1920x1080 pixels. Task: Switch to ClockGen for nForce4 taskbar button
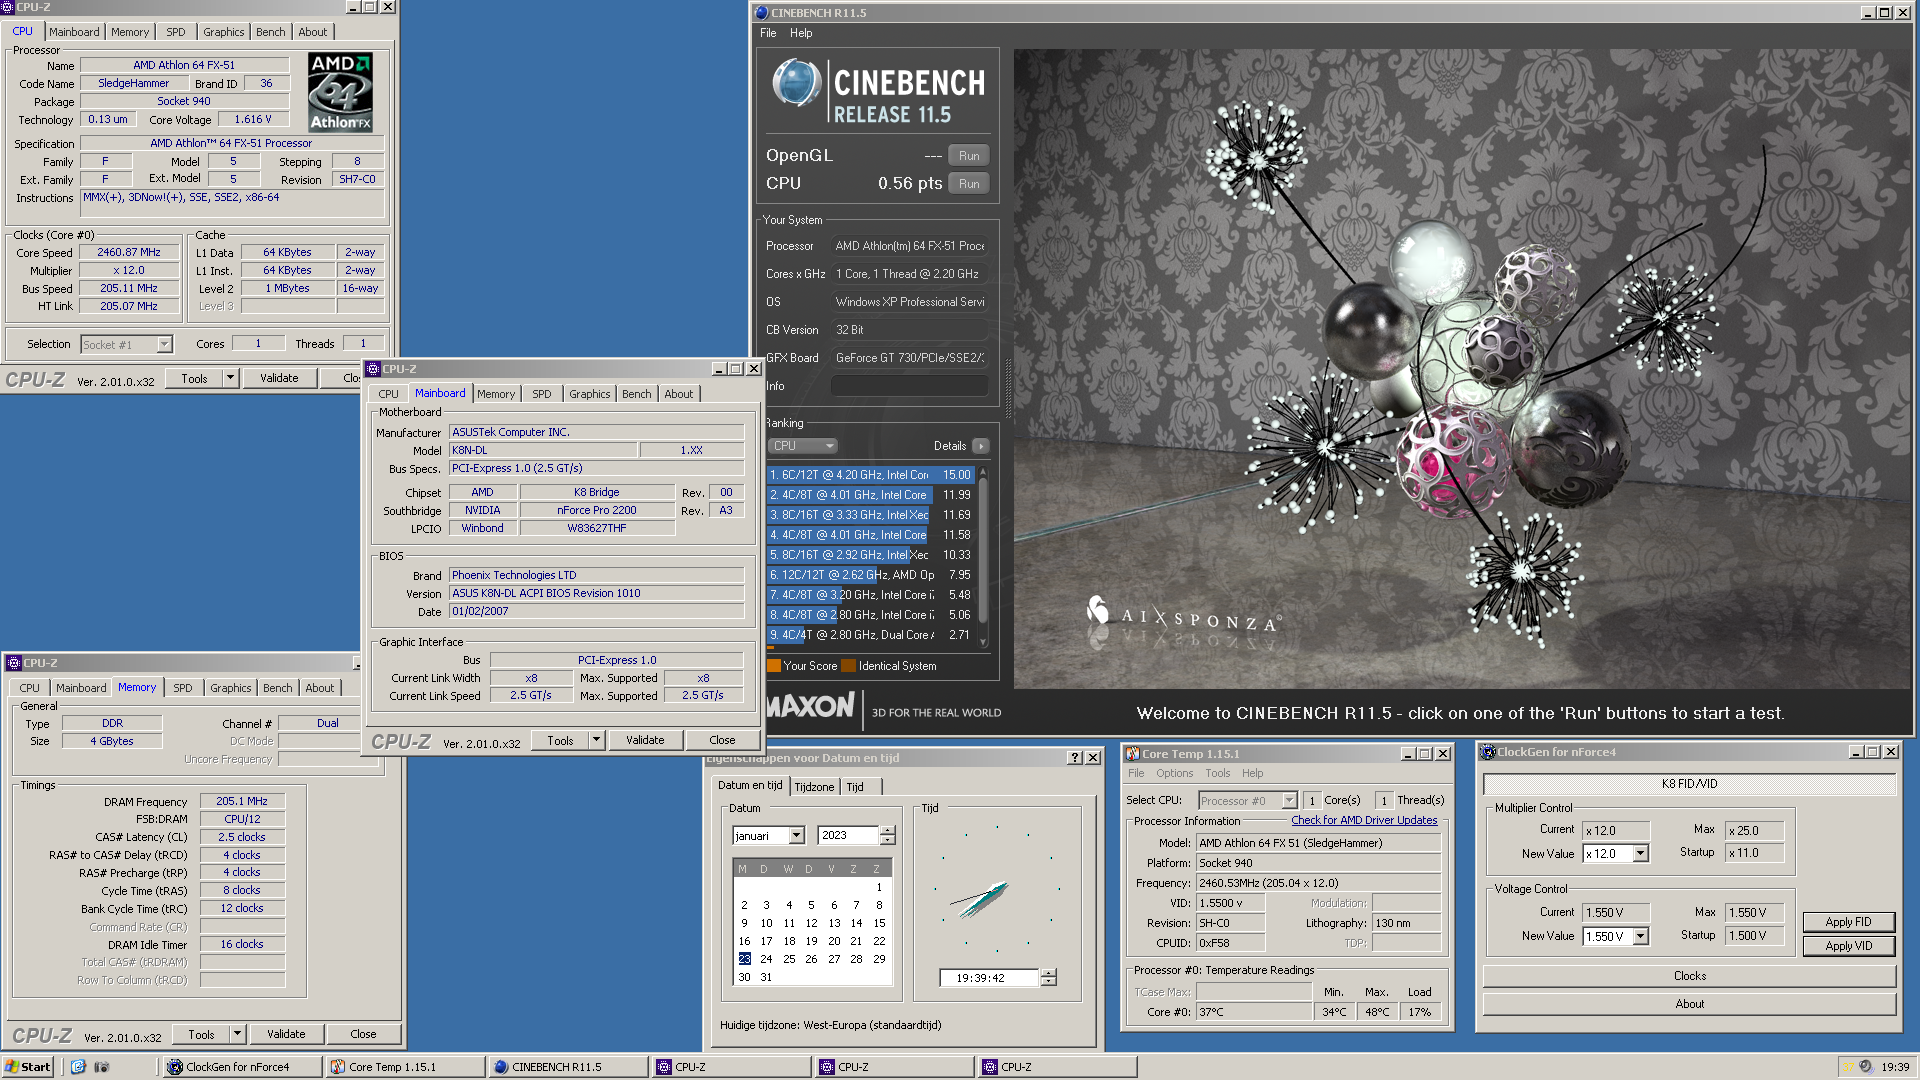pos(242,1067)
